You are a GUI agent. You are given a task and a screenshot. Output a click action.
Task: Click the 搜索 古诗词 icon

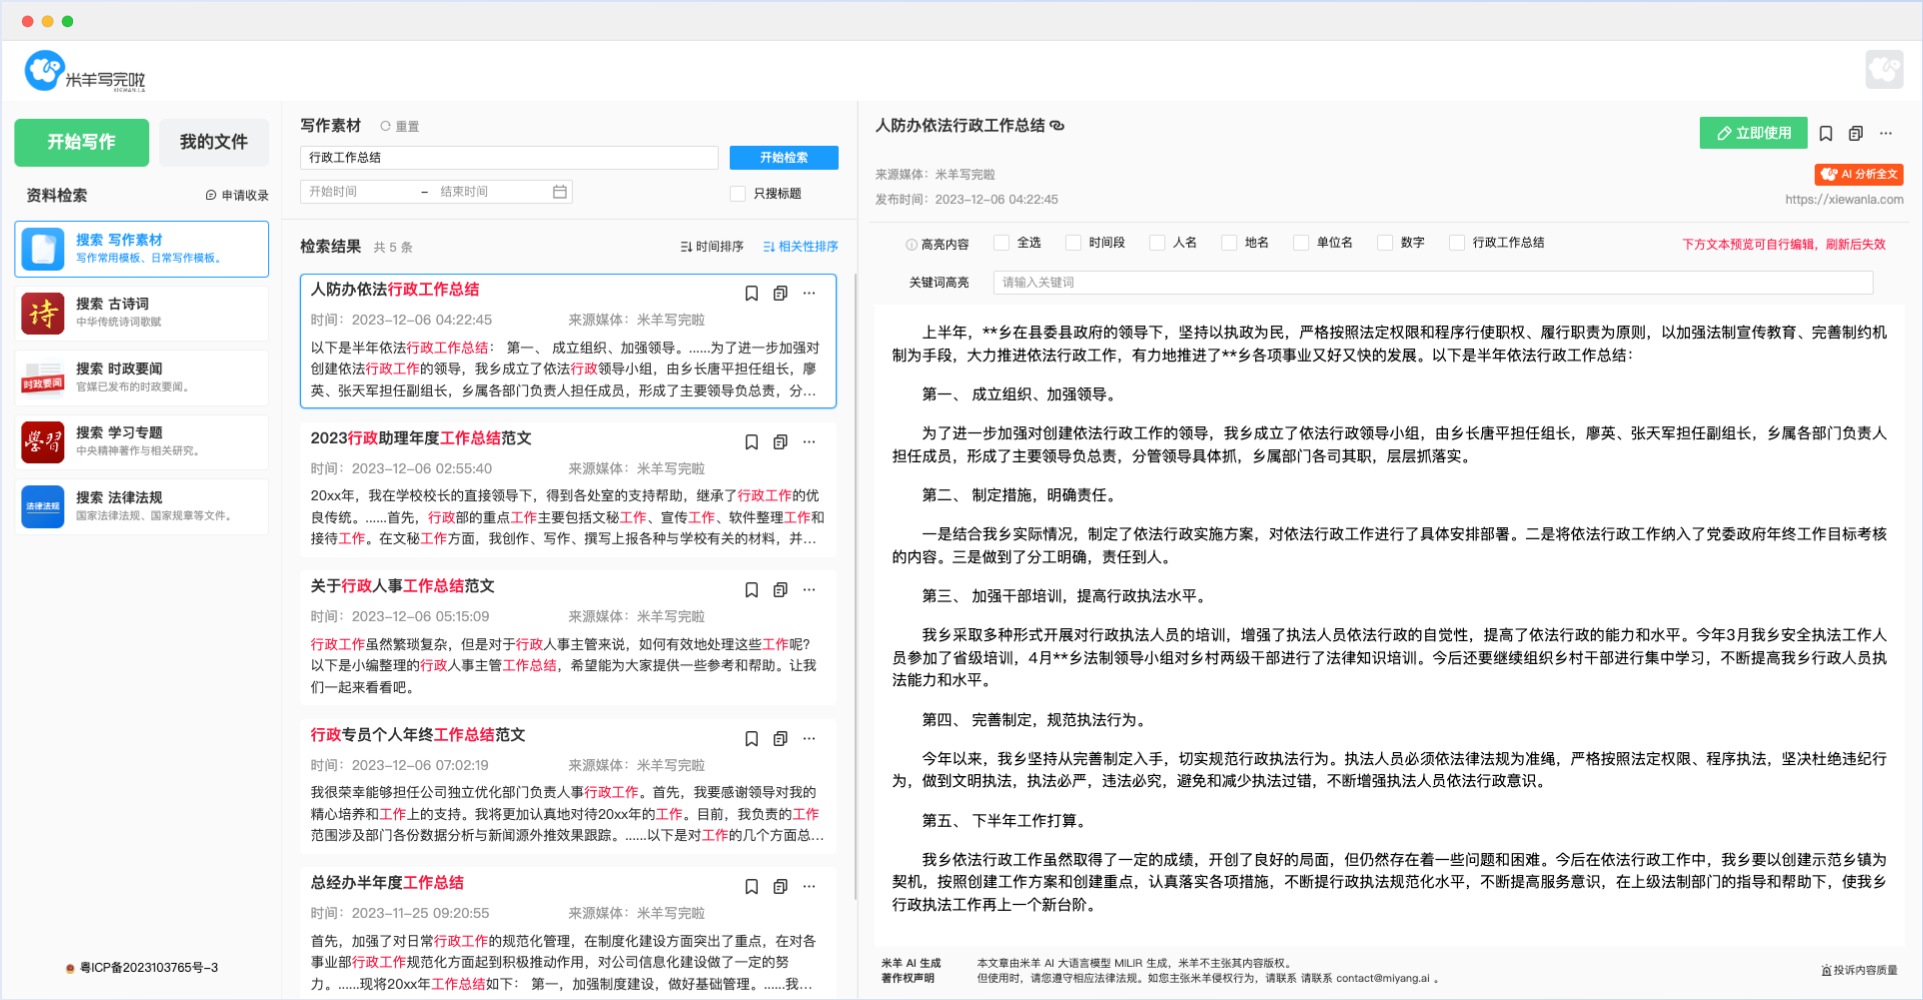point(43,313)
